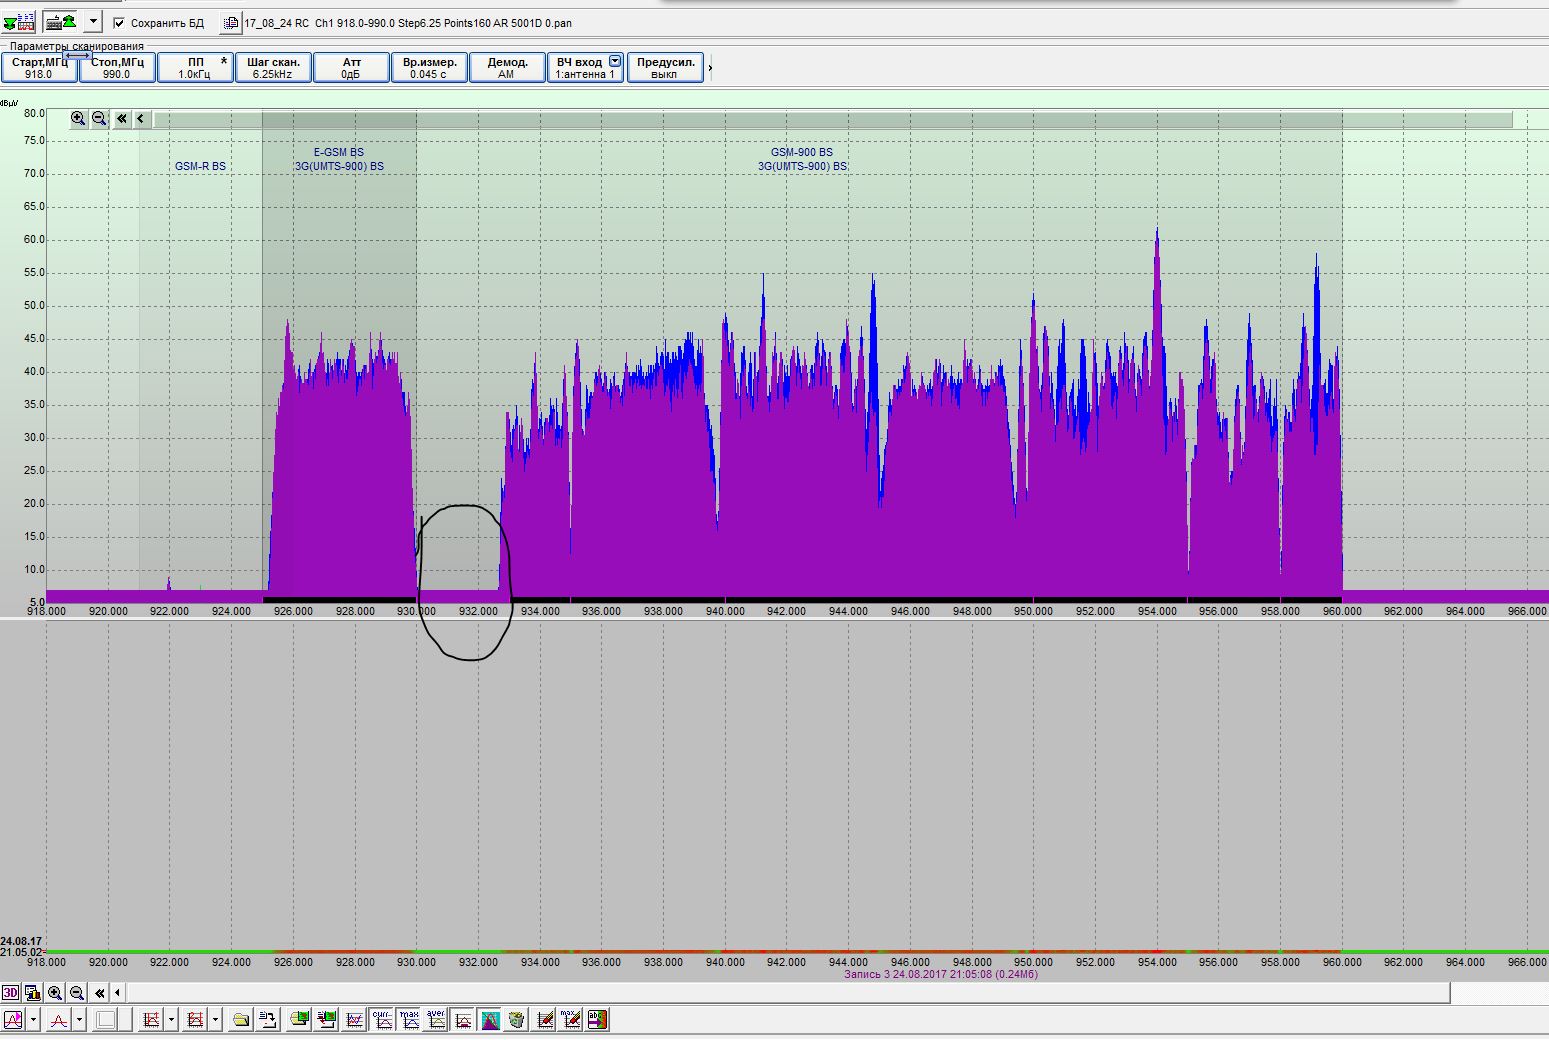Viewport: 1549px width, 1040px height.
Task: Click double-left arrow in spectrum panel
Action: click(122, 119)
